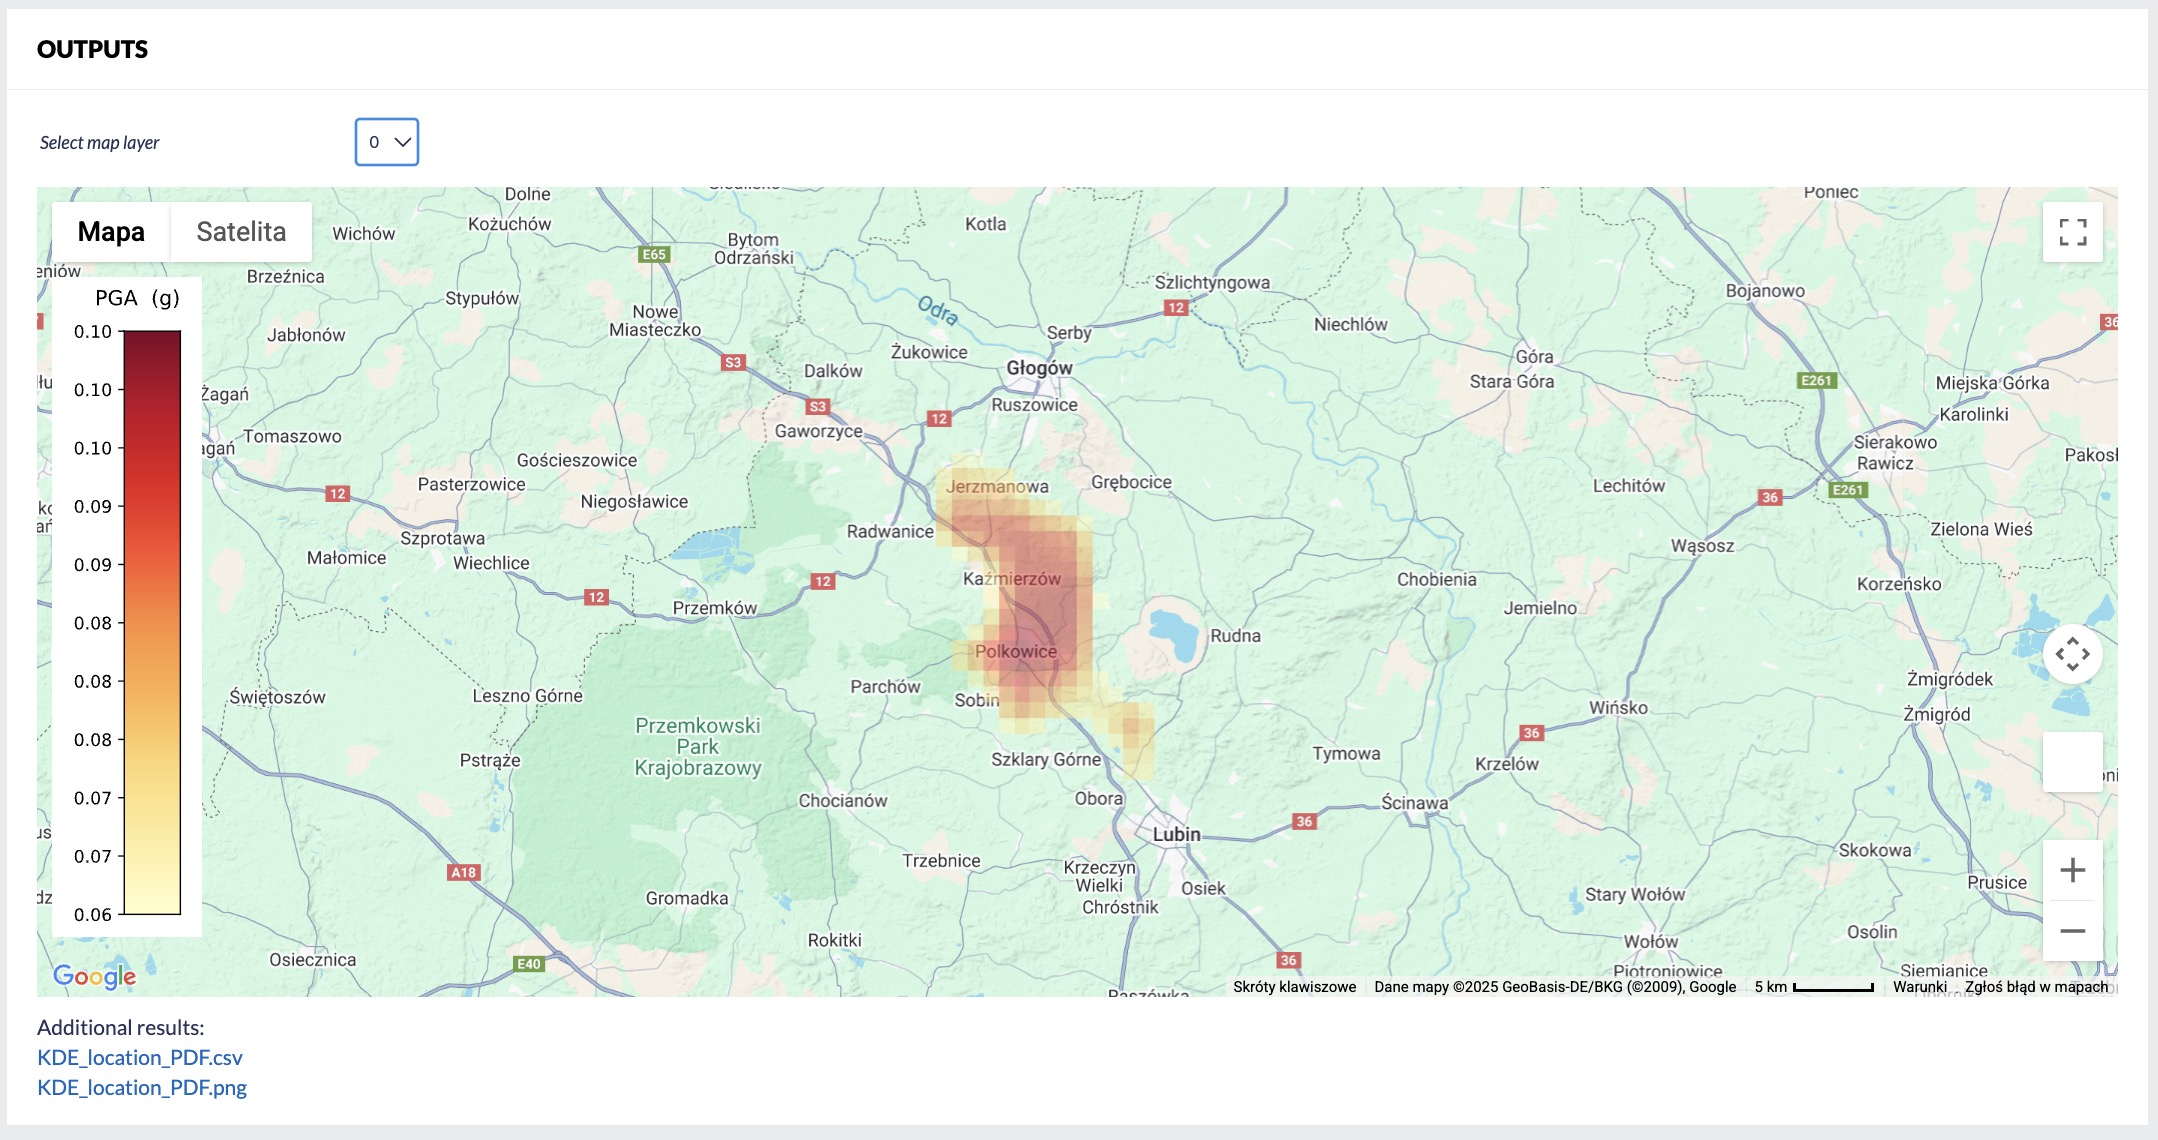Download KDE_location_PDF.csv file
Image resolution: width=2158 pixels, height=1140 pixels.
pyautogui.click(x=140, y=1057)
